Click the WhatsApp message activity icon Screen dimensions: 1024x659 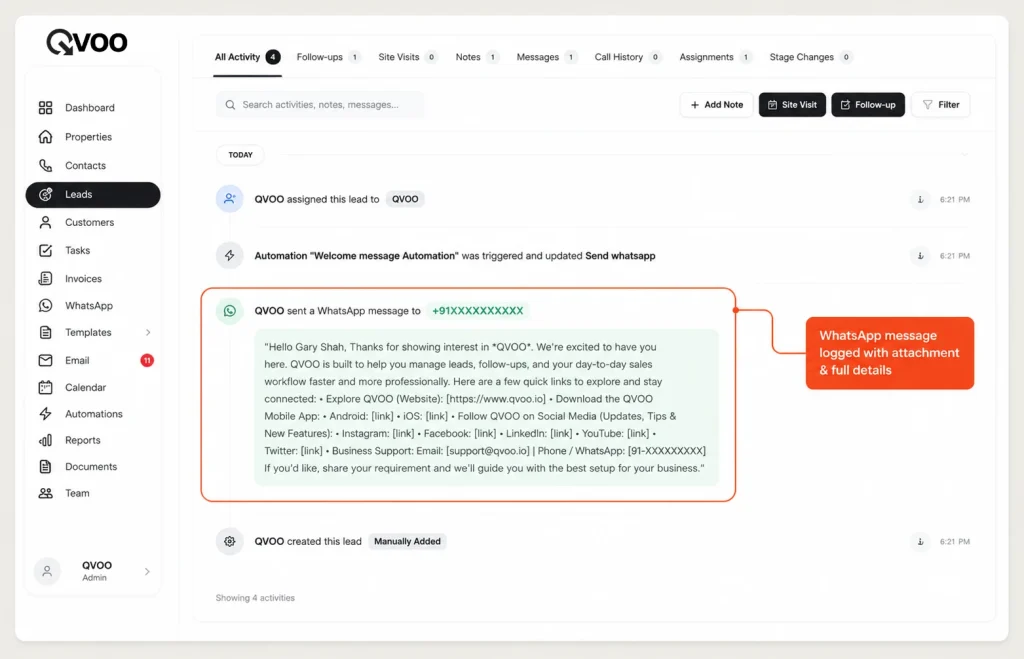pyautogui.click(x=229, y=311)
